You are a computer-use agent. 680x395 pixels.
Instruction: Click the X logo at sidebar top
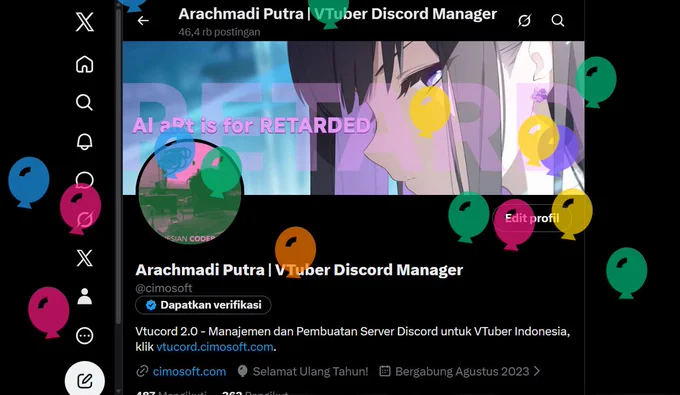click(x=85, y=22)
